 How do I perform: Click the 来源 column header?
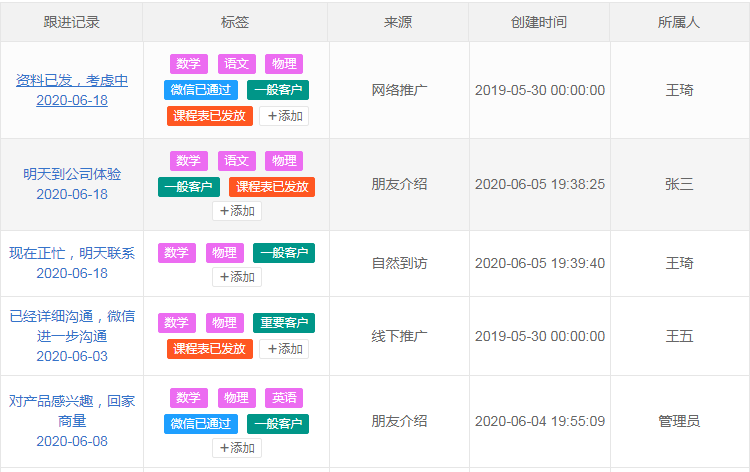click(x=398, y=22)
